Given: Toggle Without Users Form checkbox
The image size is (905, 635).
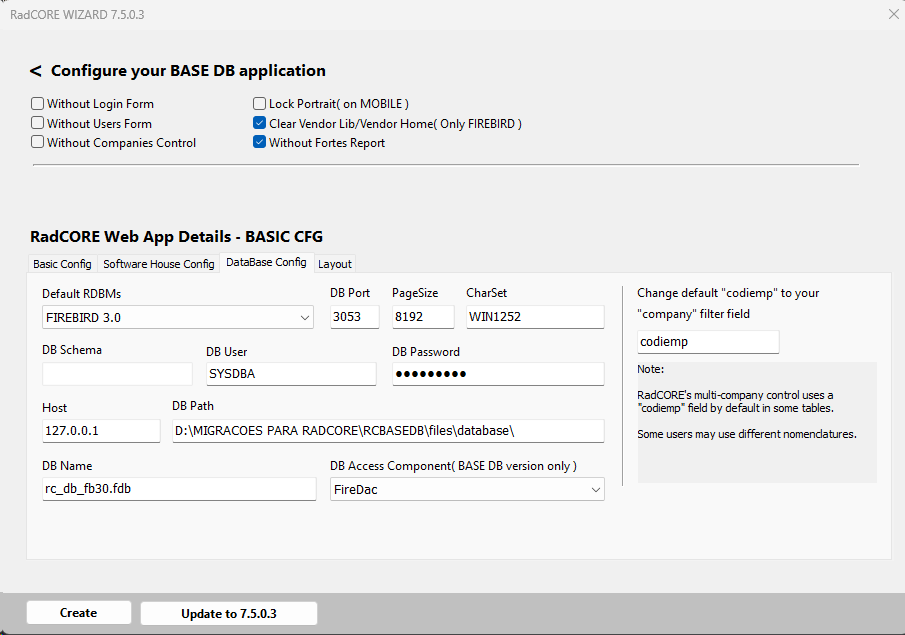Looking at the screenshot, I should [38, 124].
